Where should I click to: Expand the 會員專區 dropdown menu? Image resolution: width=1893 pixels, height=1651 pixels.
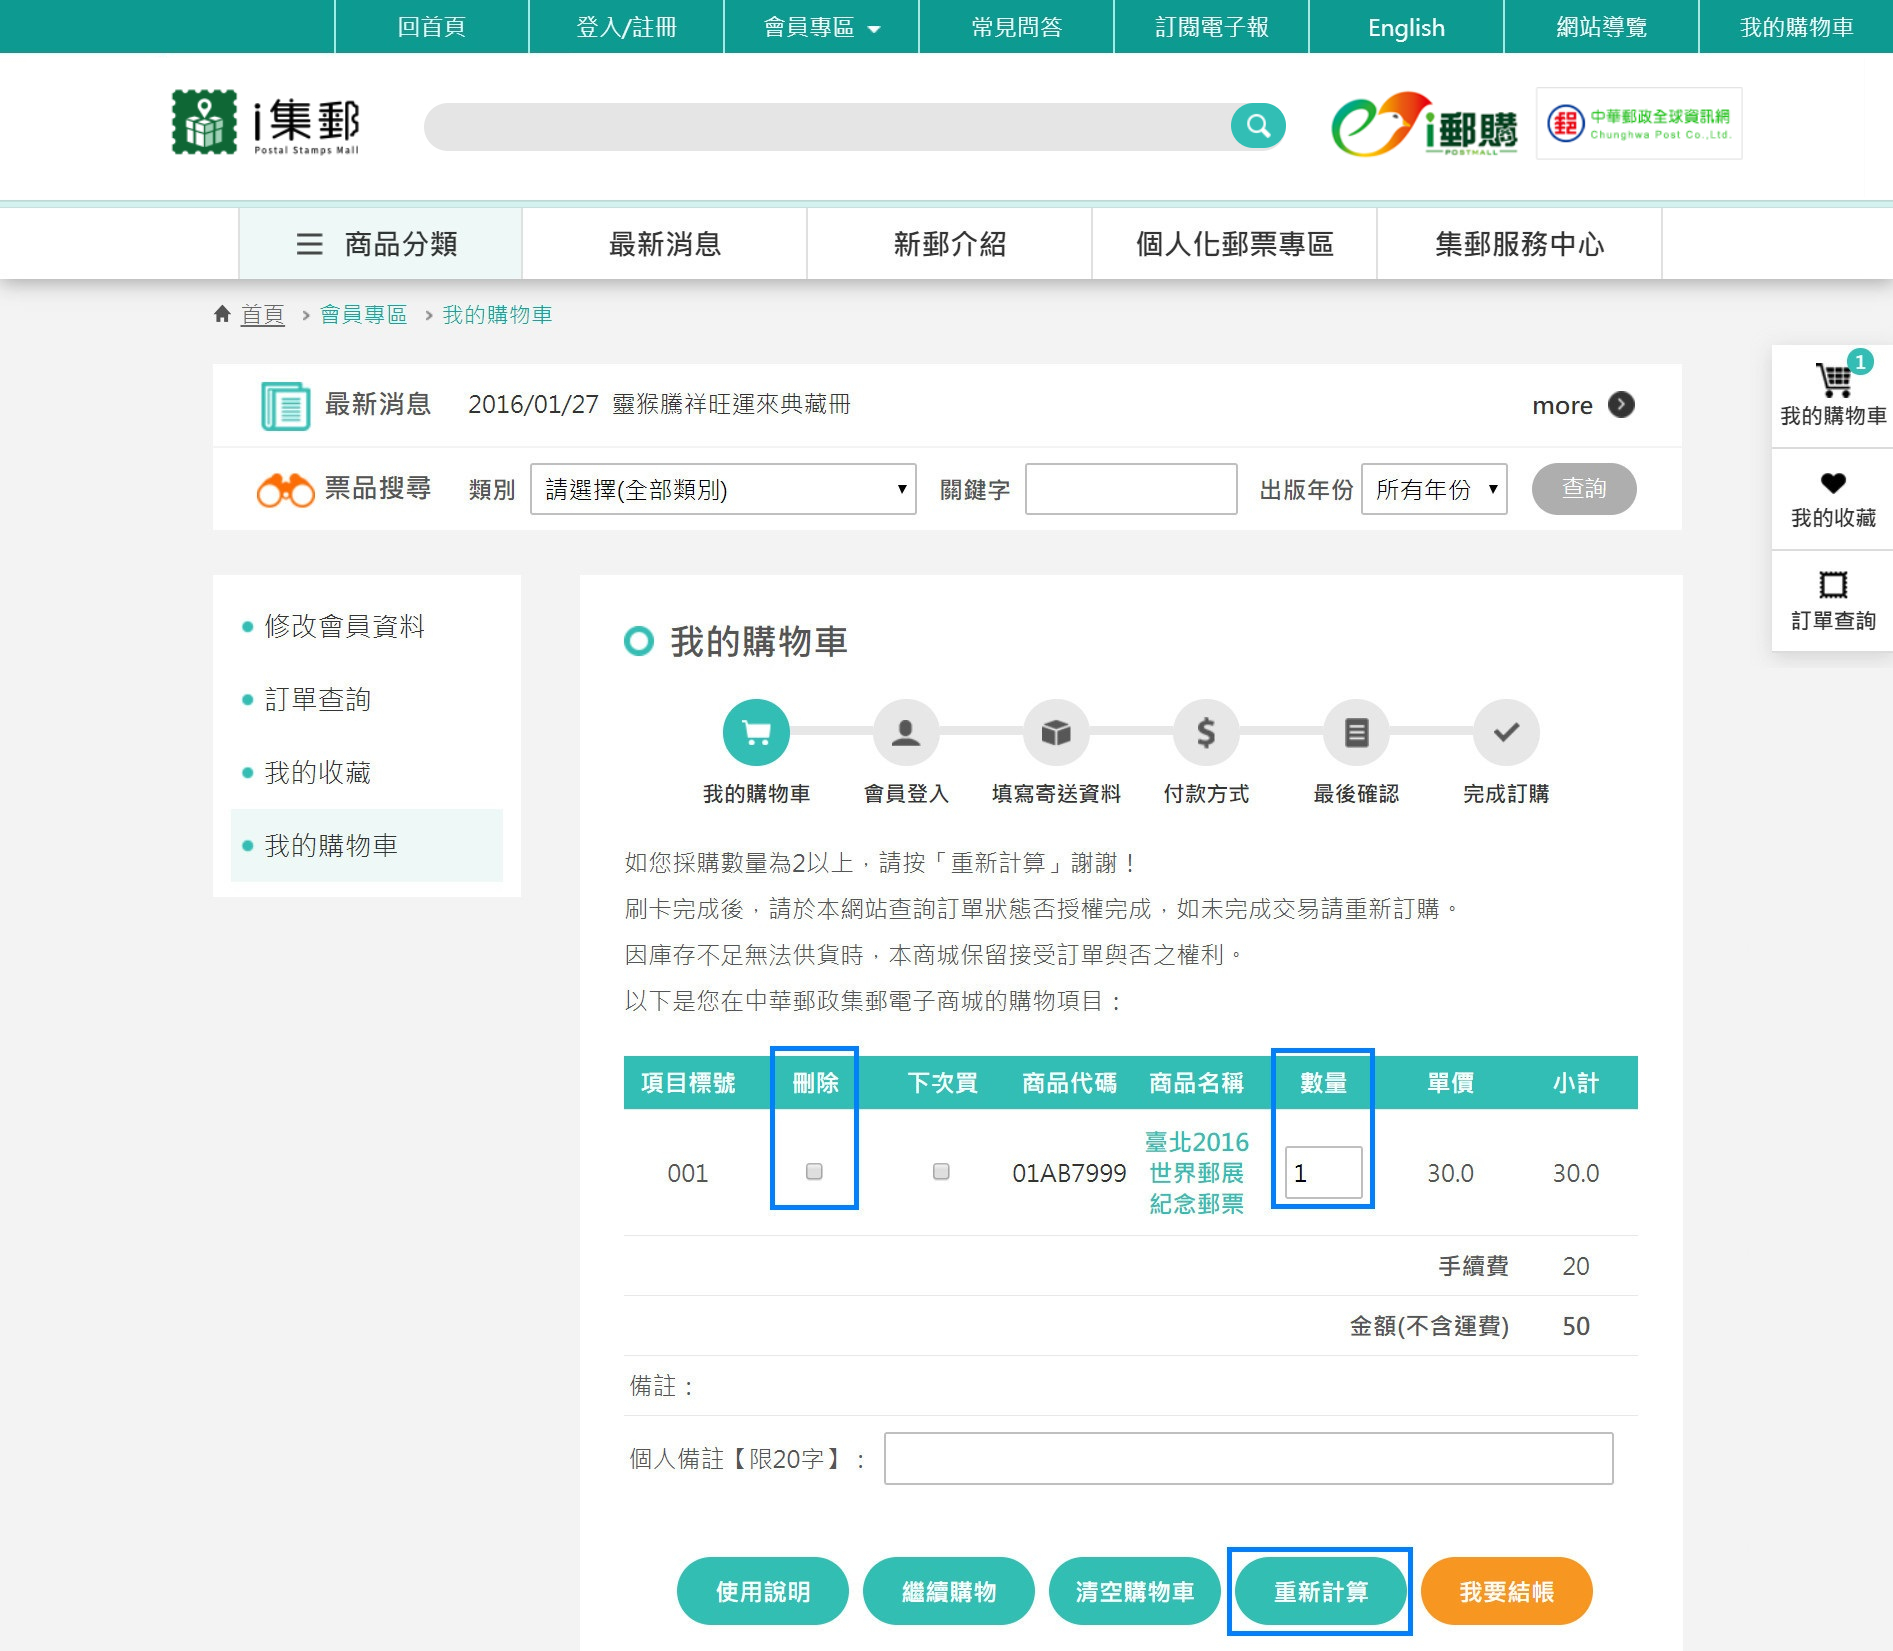[818, 27]
